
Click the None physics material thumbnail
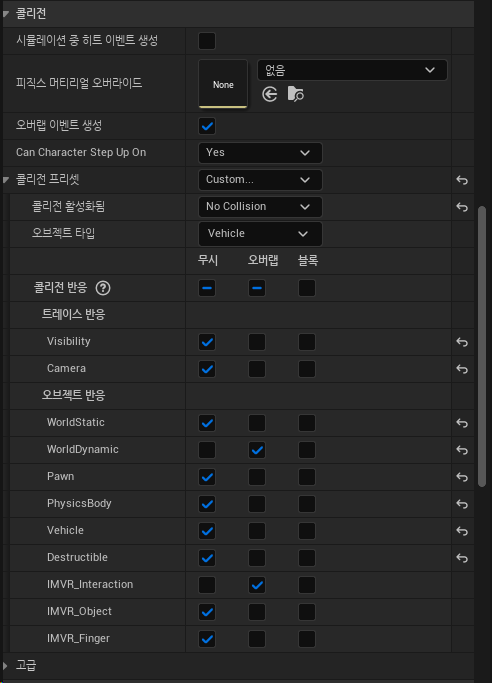click(x=223, y=84)
